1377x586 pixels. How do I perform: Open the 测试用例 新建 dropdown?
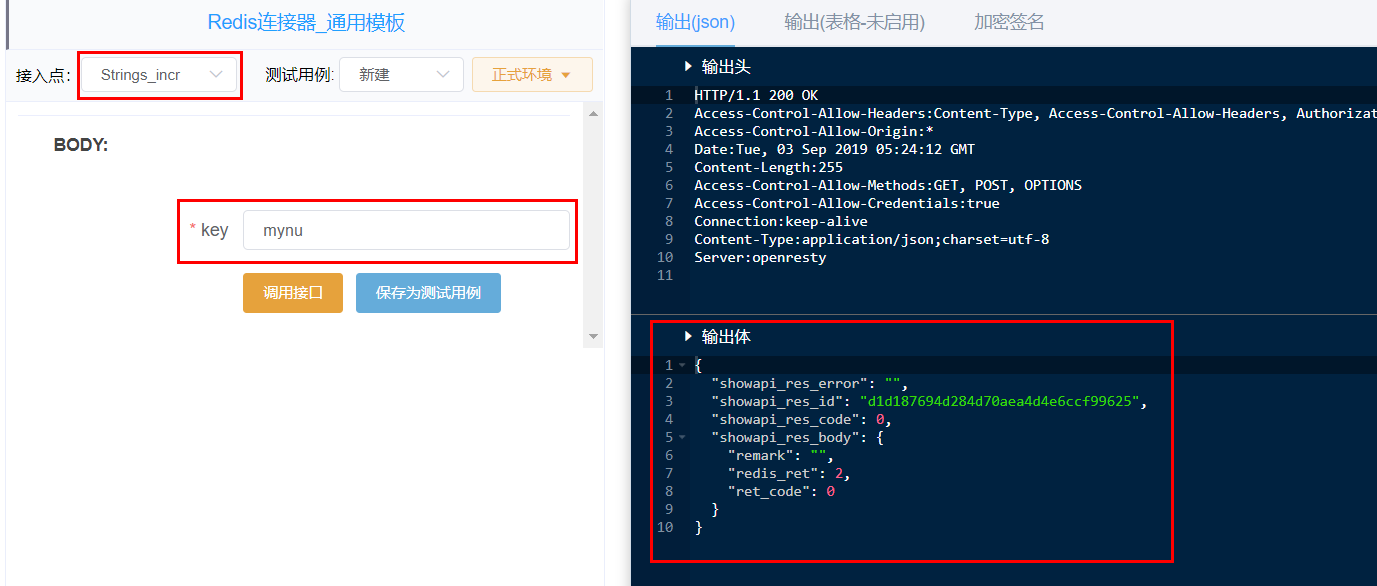click(x=401, y=75)
